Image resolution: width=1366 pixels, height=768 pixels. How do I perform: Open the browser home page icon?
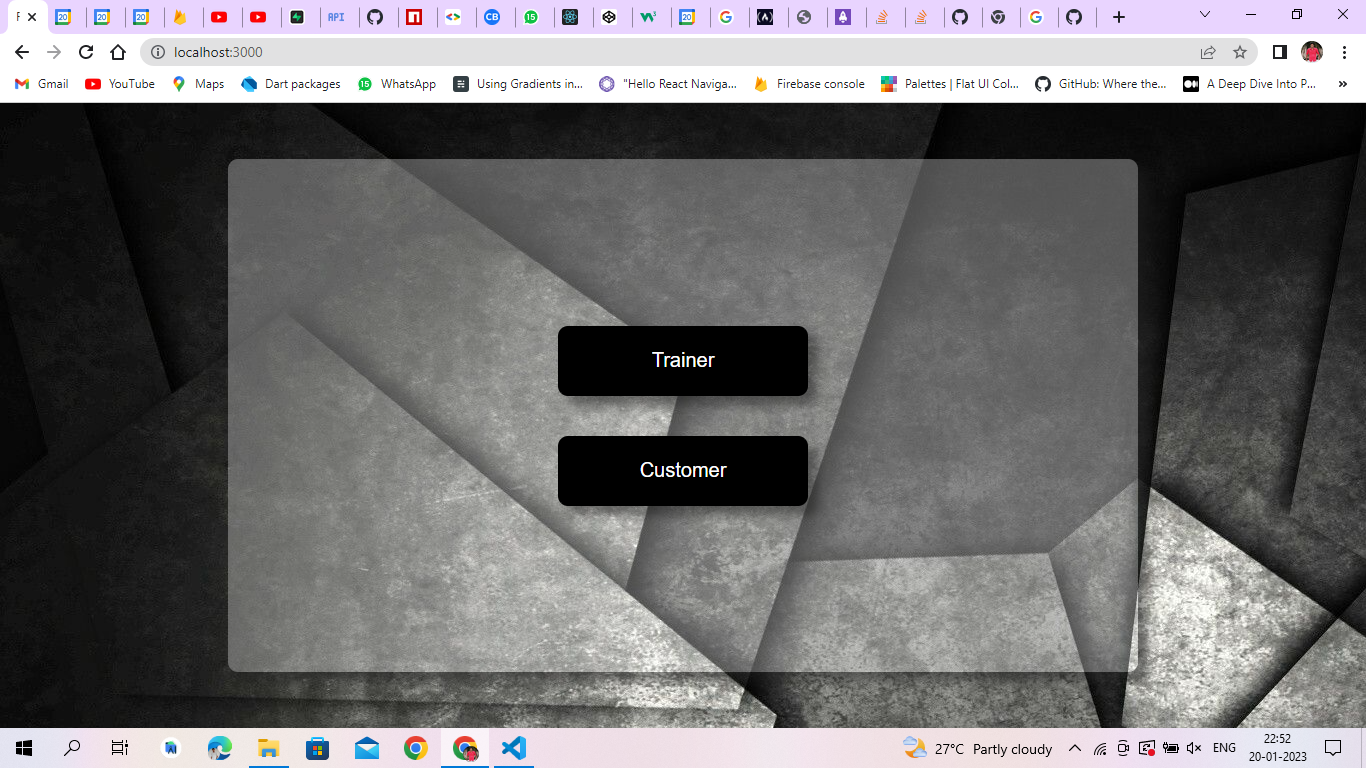[118, 52]
